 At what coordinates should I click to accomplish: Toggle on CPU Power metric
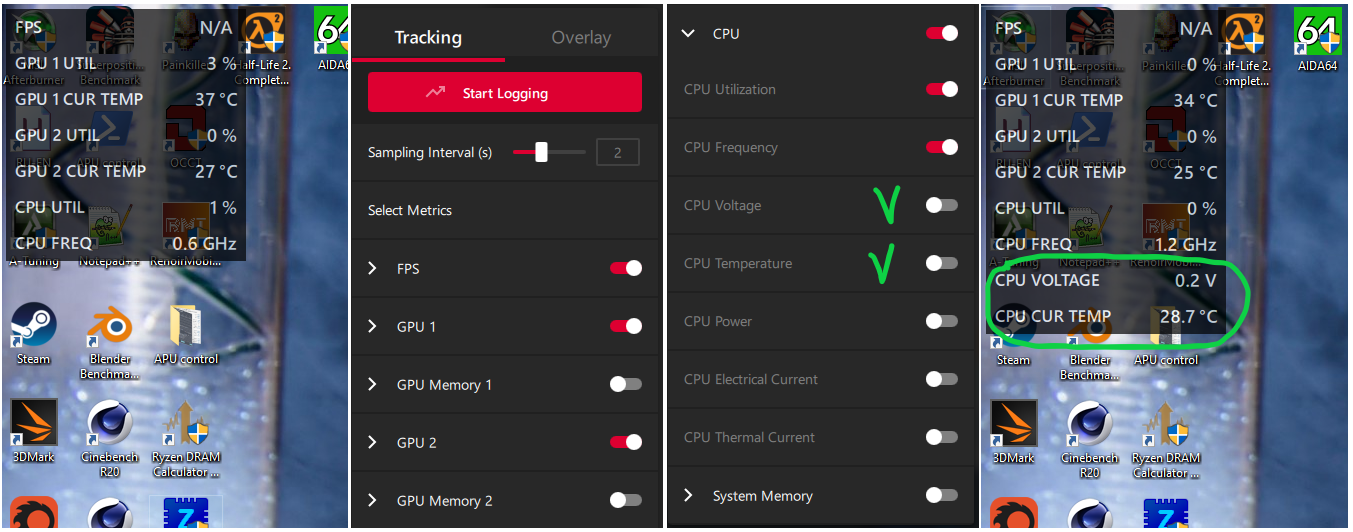pos(941,321)
